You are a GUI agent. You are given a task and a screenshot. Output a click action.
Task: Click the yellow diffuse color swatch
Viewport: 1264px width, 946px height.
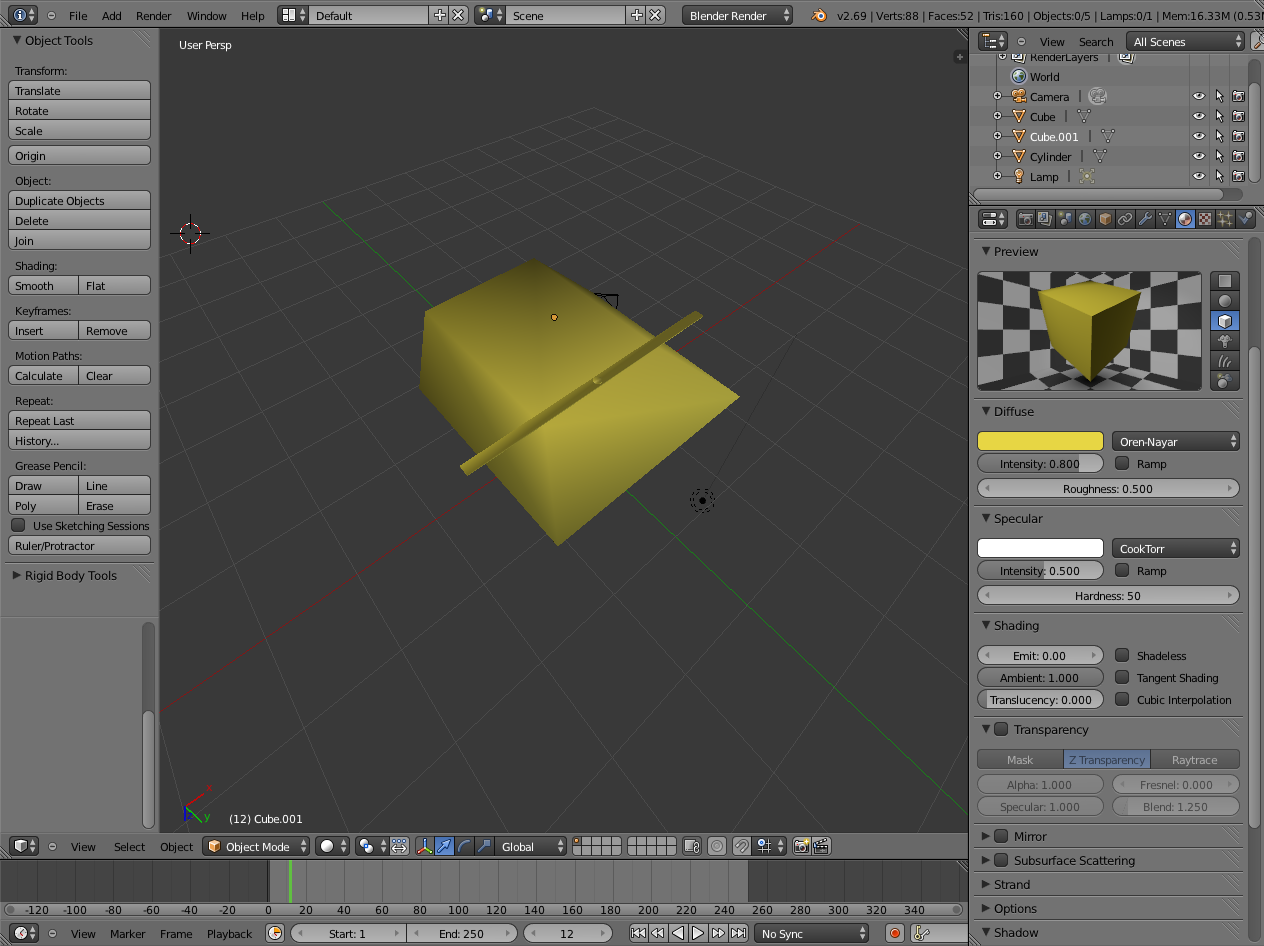1040,441
